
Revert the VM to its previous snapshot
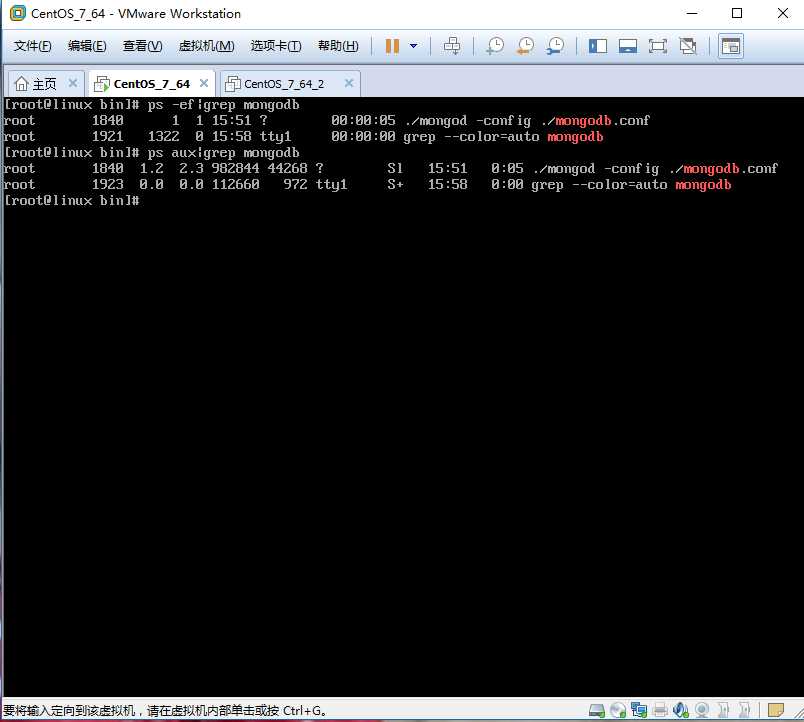pyautogui.click(x=525, y=46)
